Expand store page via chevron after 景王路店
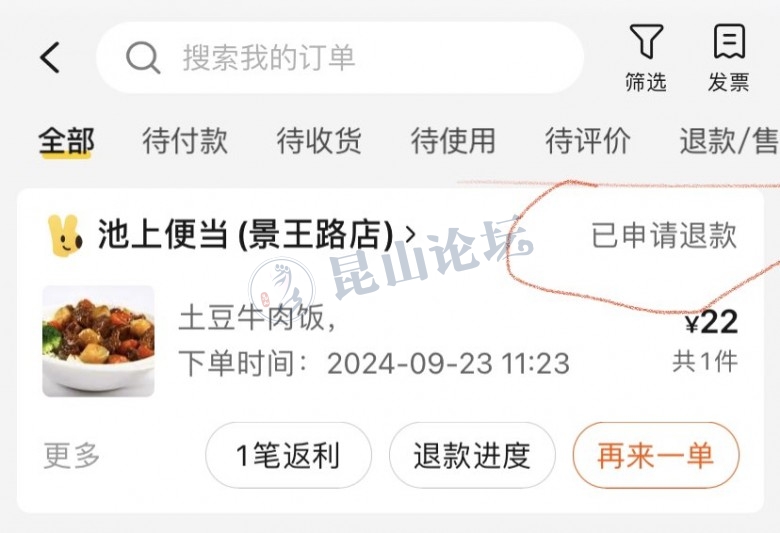 coord(410,234)
